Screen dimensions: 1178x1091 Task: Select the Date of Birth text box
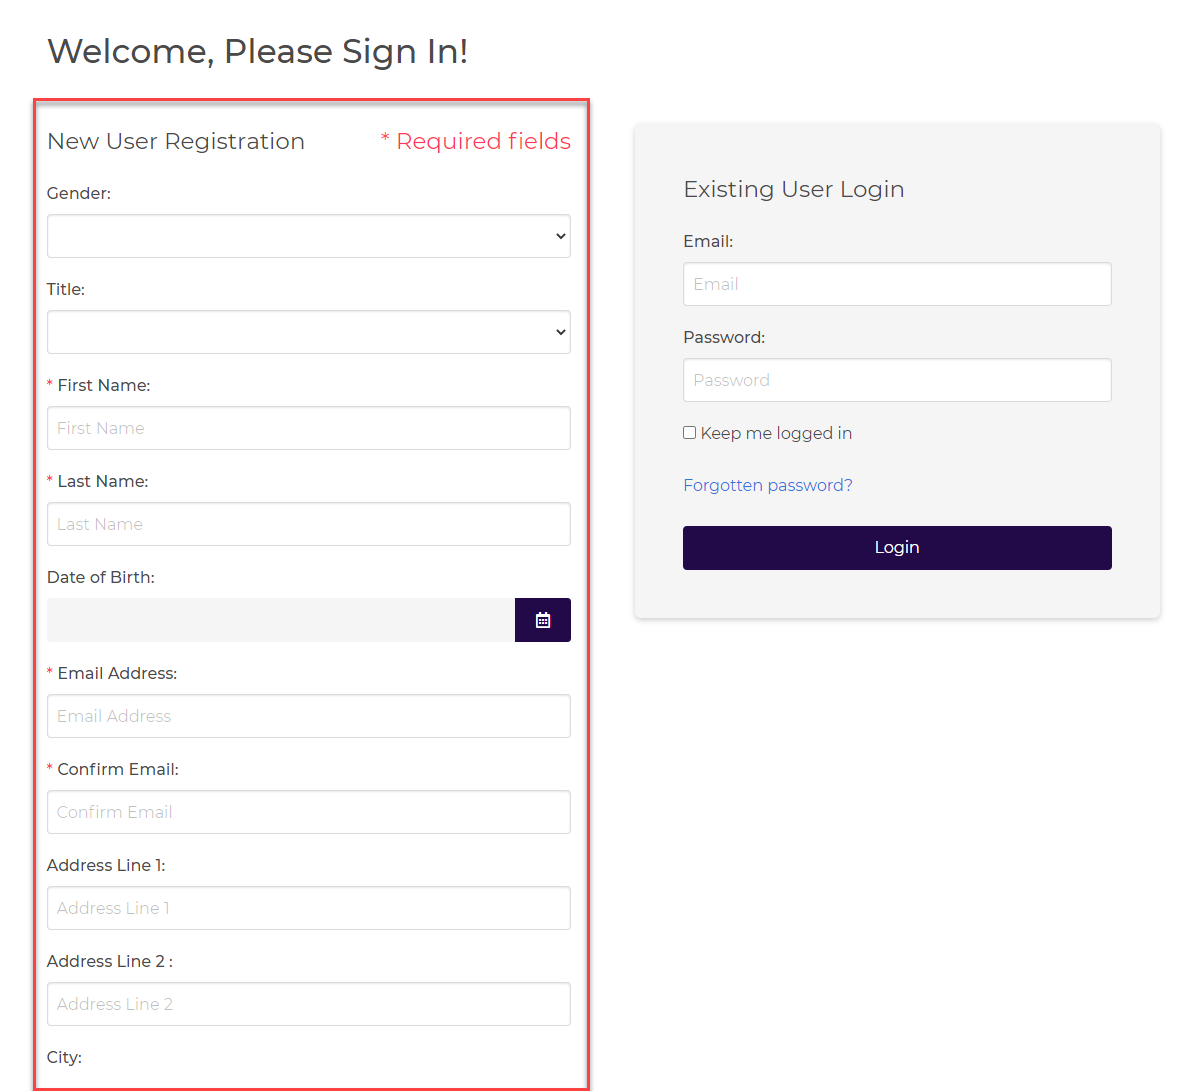280,620
